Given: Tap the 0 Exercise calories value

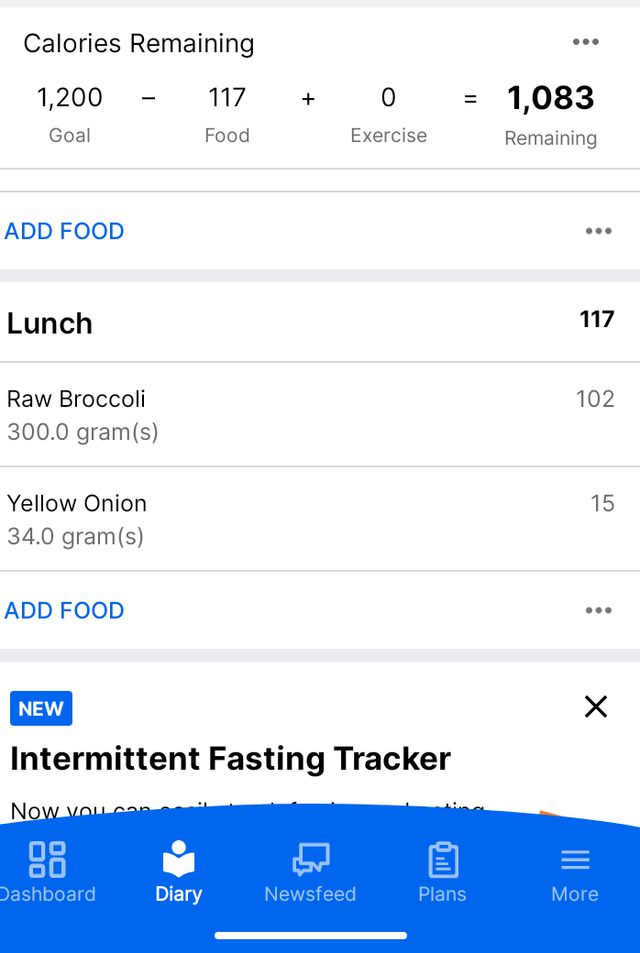Looking at the screenshot, I should [x=388, y=98].
